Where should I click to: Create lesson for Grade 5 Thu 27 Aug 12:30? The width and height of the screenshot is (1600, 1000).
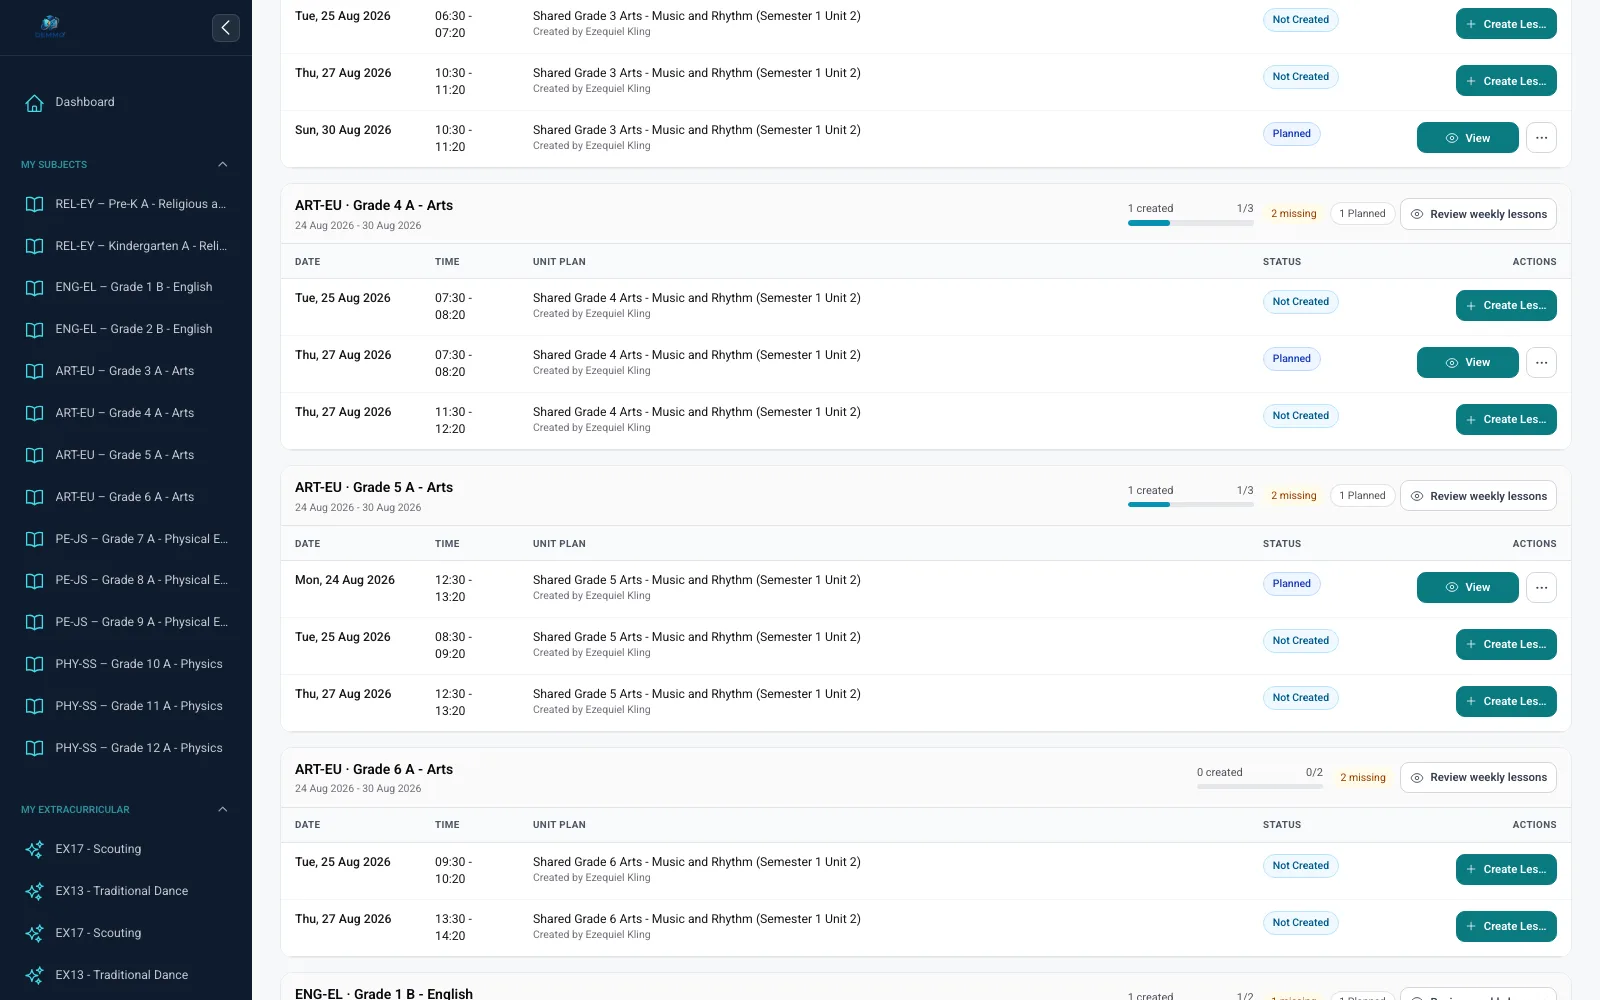point(1506,702)
